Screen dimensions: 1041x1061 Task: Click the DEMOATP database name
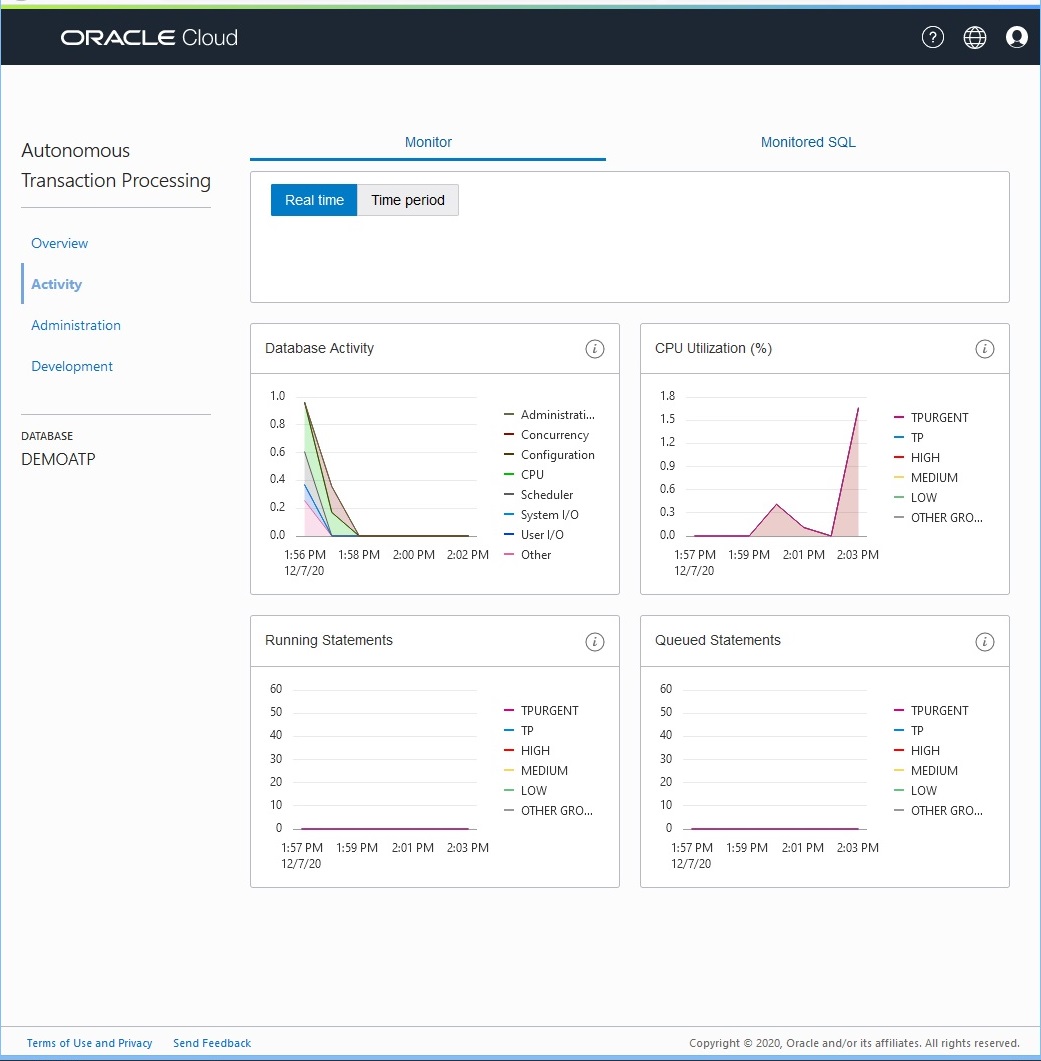point(58,459)
